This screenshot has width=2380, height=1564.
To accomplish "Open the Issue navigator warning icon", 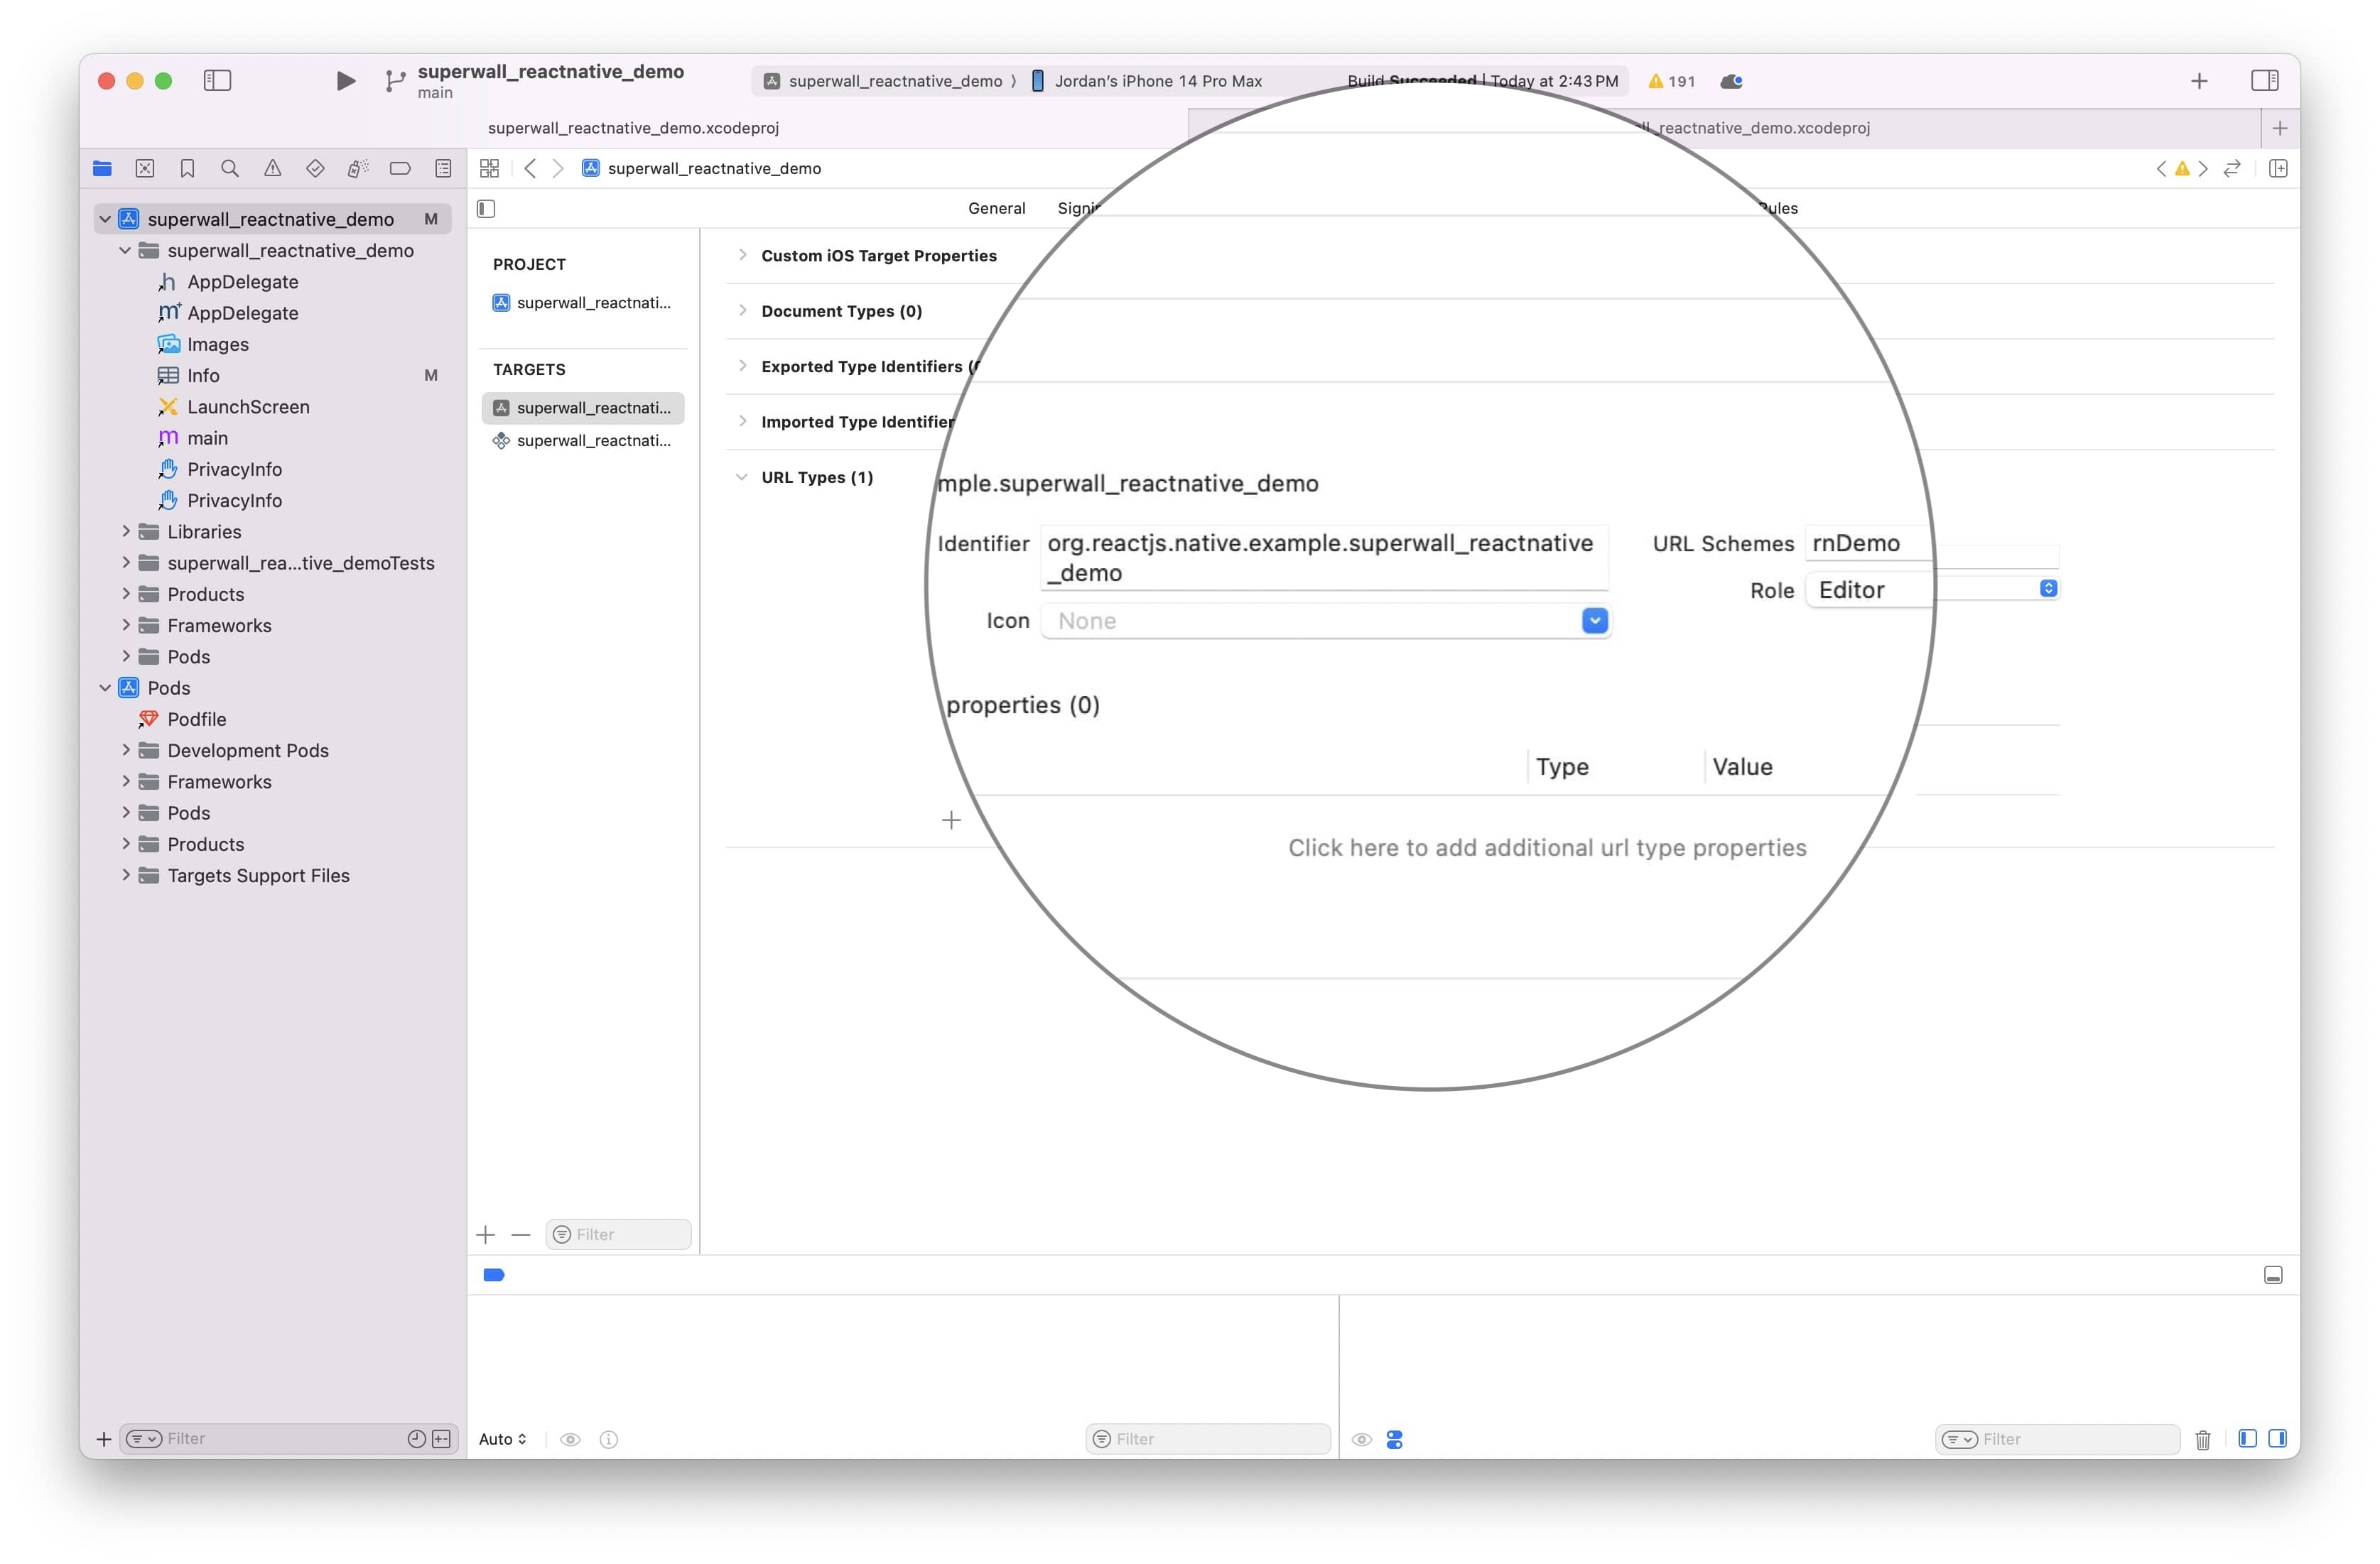I will click(272, 168).
